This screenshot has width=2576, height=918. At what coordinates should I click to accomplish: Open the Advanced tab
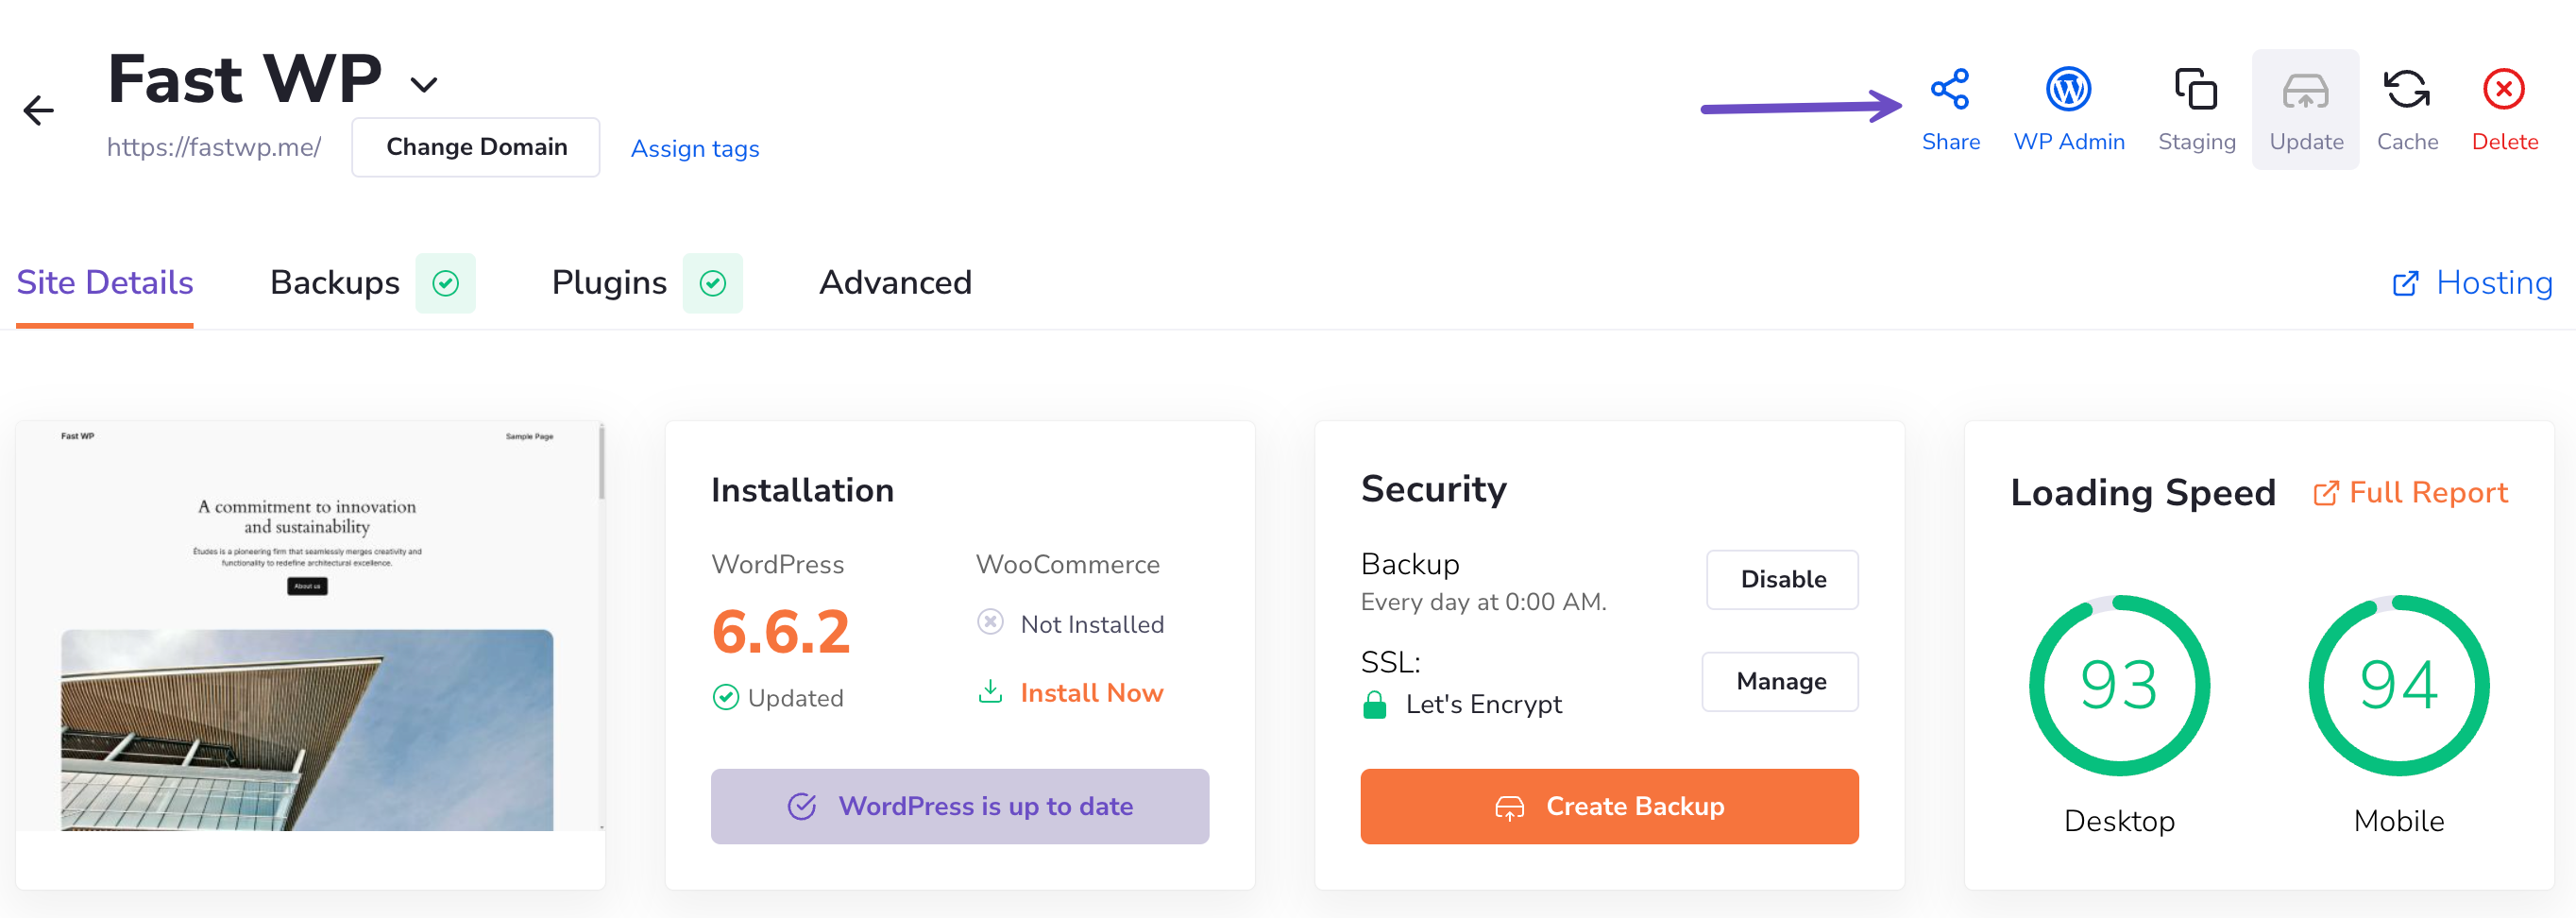(894, 283)
